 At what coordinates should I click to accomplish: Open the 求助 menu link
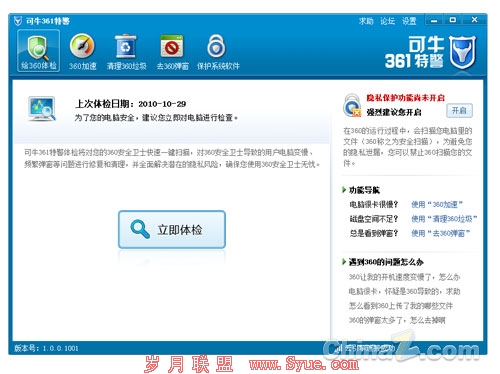click(366, 21)
